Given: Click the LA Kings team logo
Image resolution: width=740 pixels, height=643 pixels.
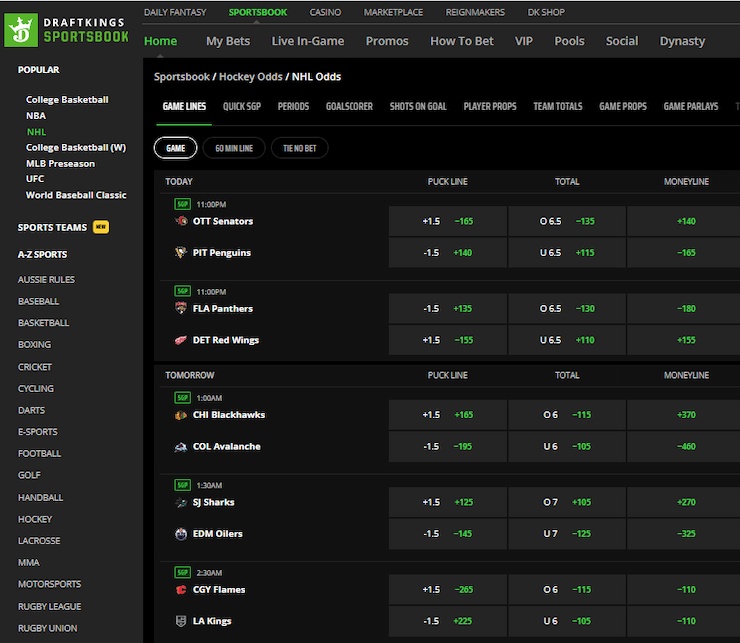Looking at the screenshot, I should pos(181,621).
